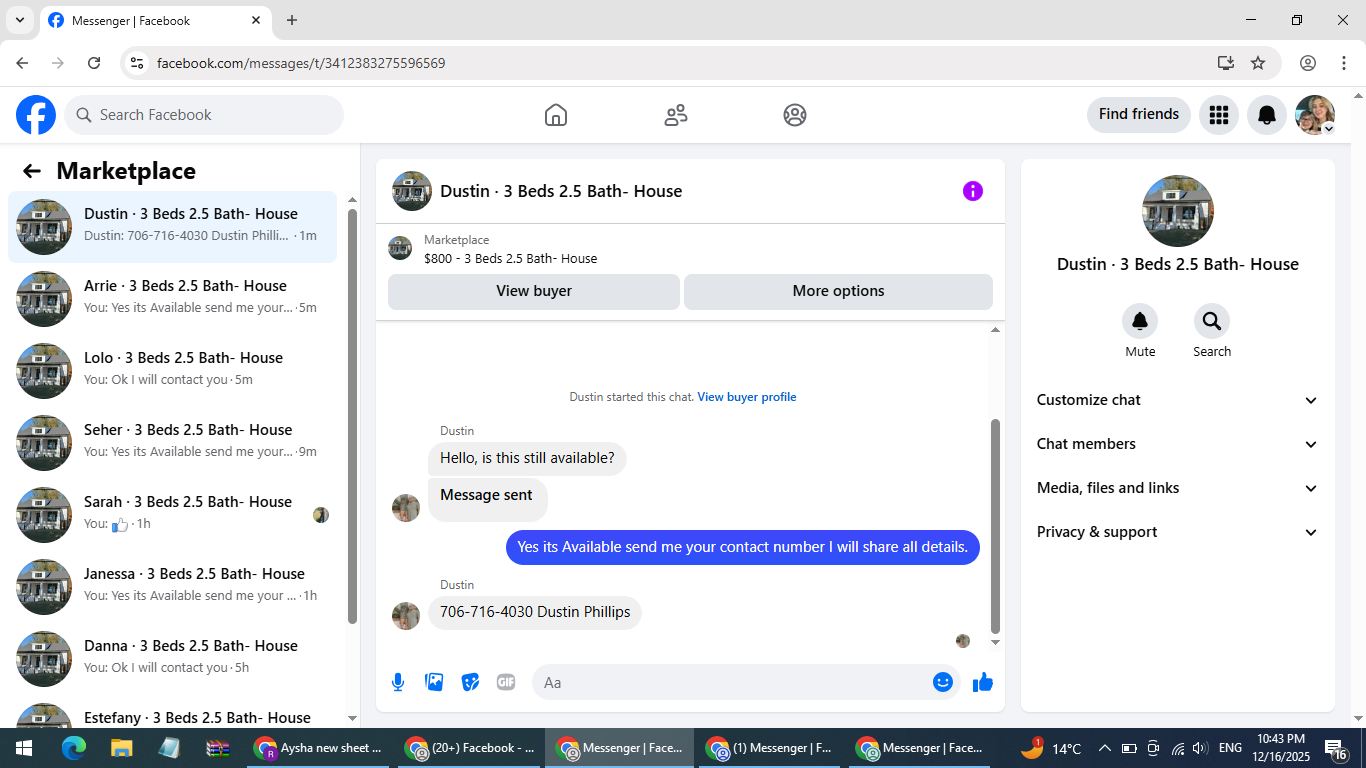Go back using the Marketplace back arrow
The width and height of the screenshot is (1366, 768).
[x=32, y=171]
